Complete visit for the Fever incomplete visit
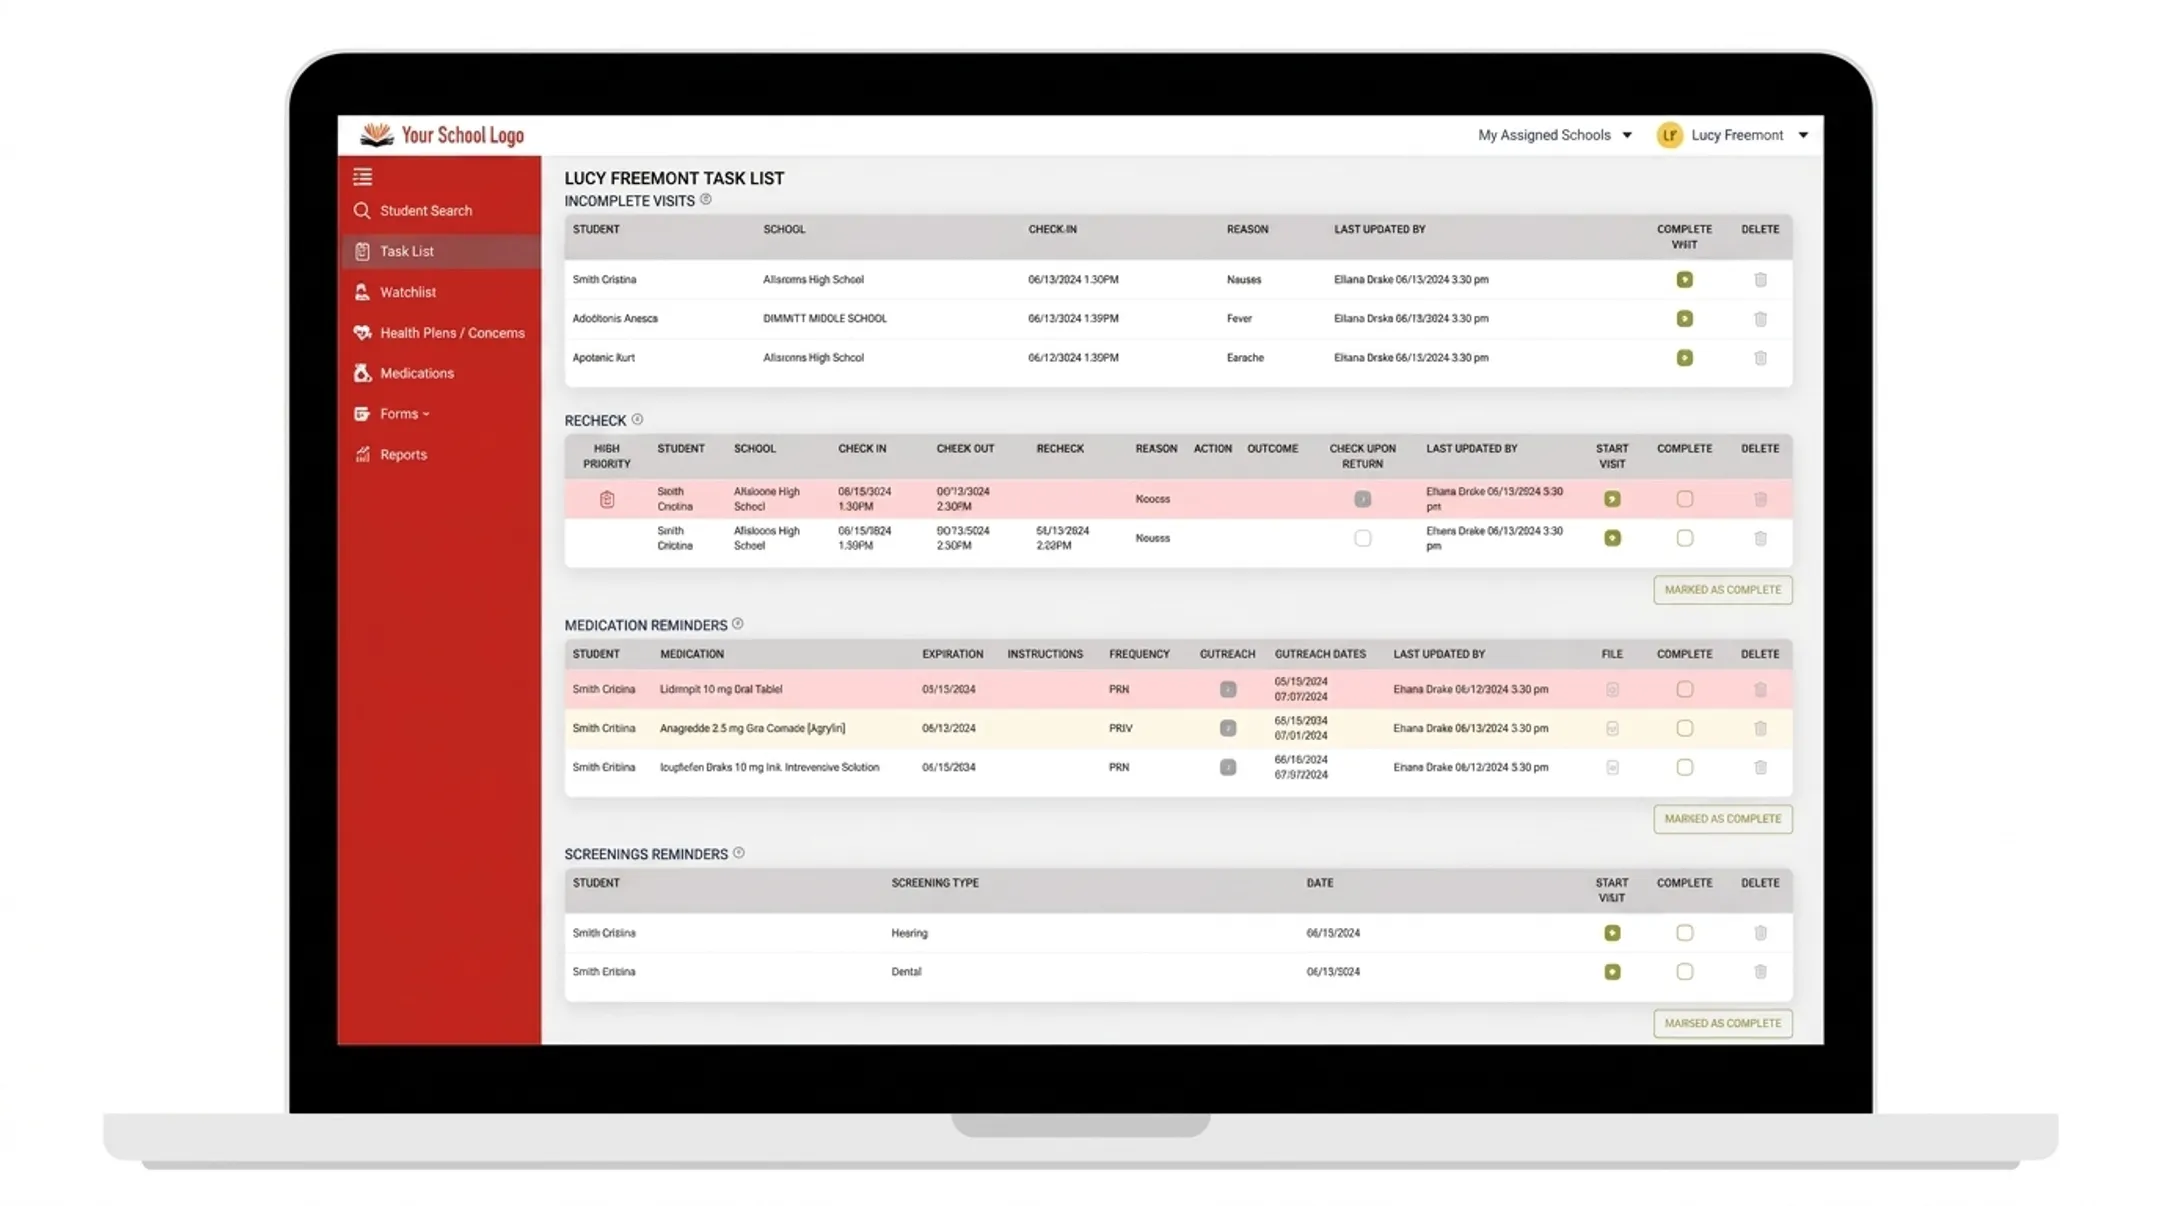Viewport: 2160px width, 1206px height. (1684, 319)
